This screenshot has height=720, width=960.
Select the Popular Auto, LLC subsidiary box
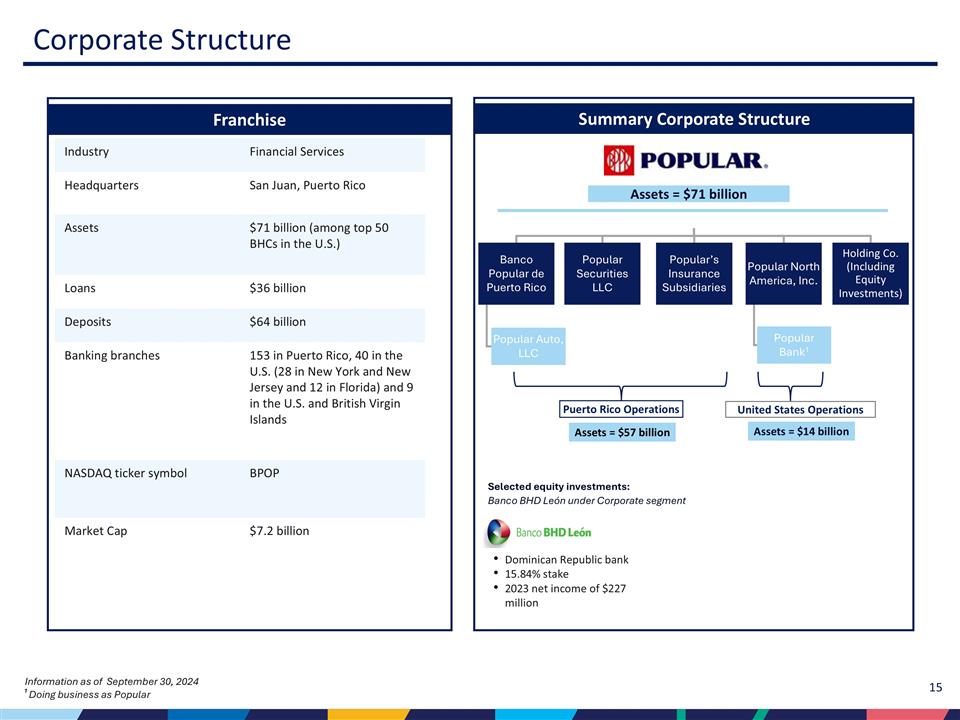pyautogui.click(x=528, y=345)
